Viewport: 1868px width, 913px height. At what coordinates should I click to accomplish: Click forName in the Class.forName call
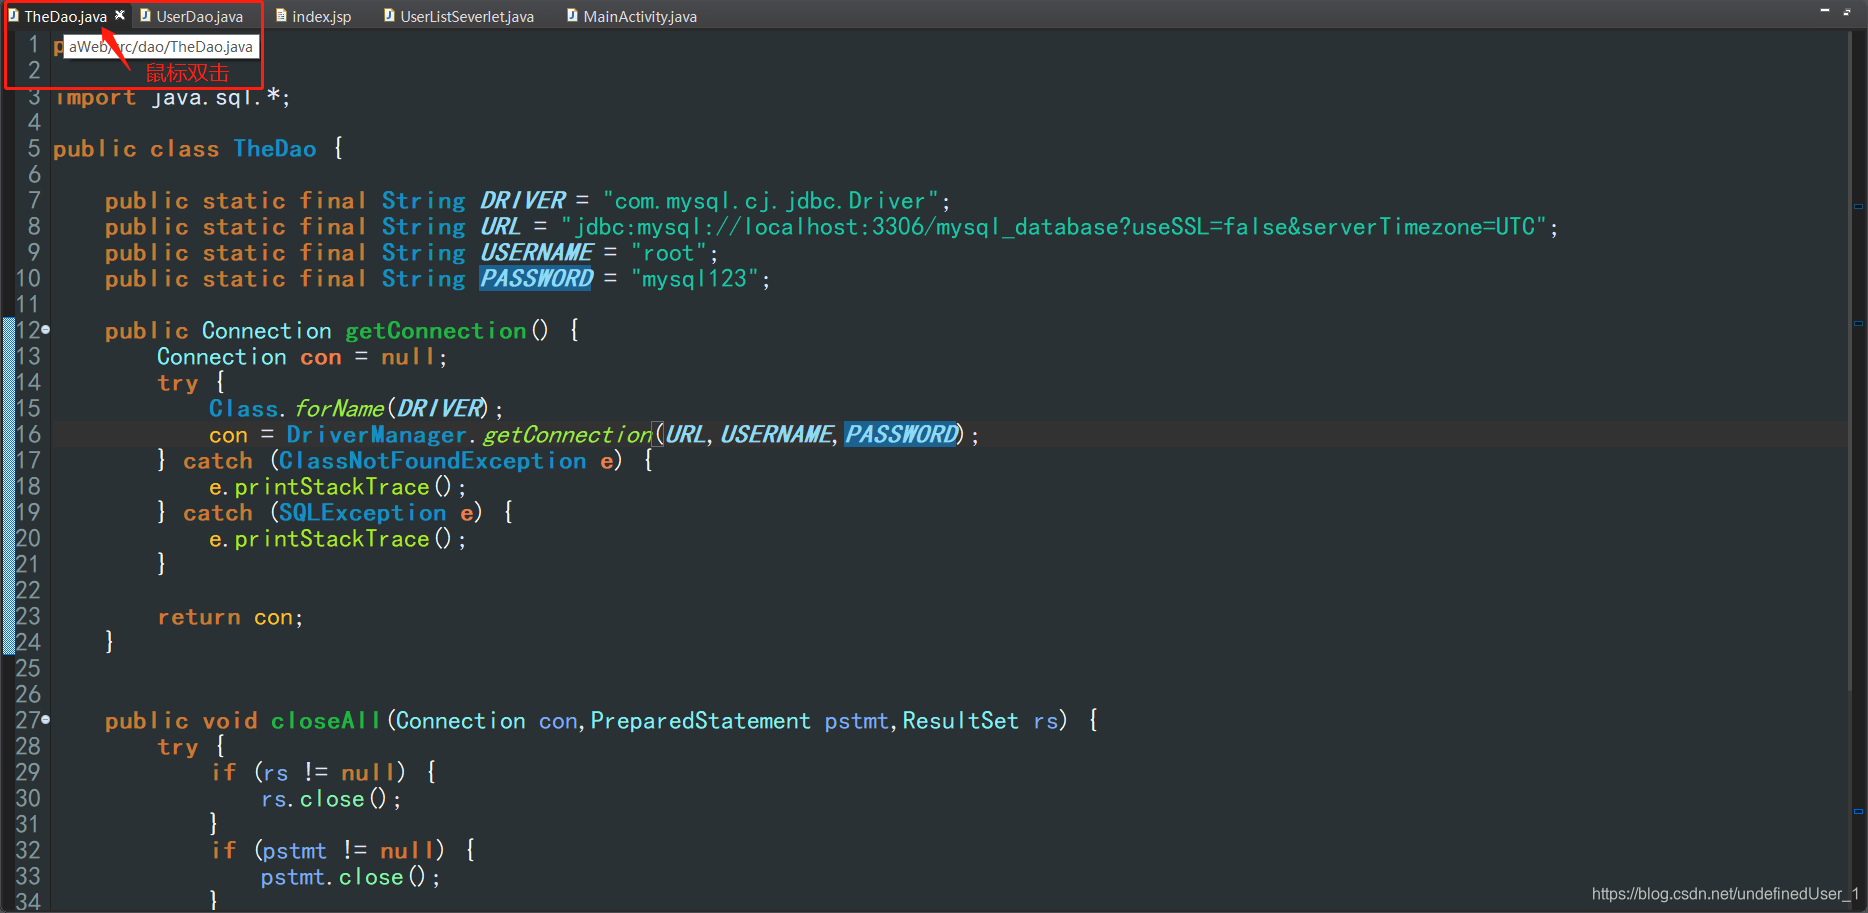point(339,408)
